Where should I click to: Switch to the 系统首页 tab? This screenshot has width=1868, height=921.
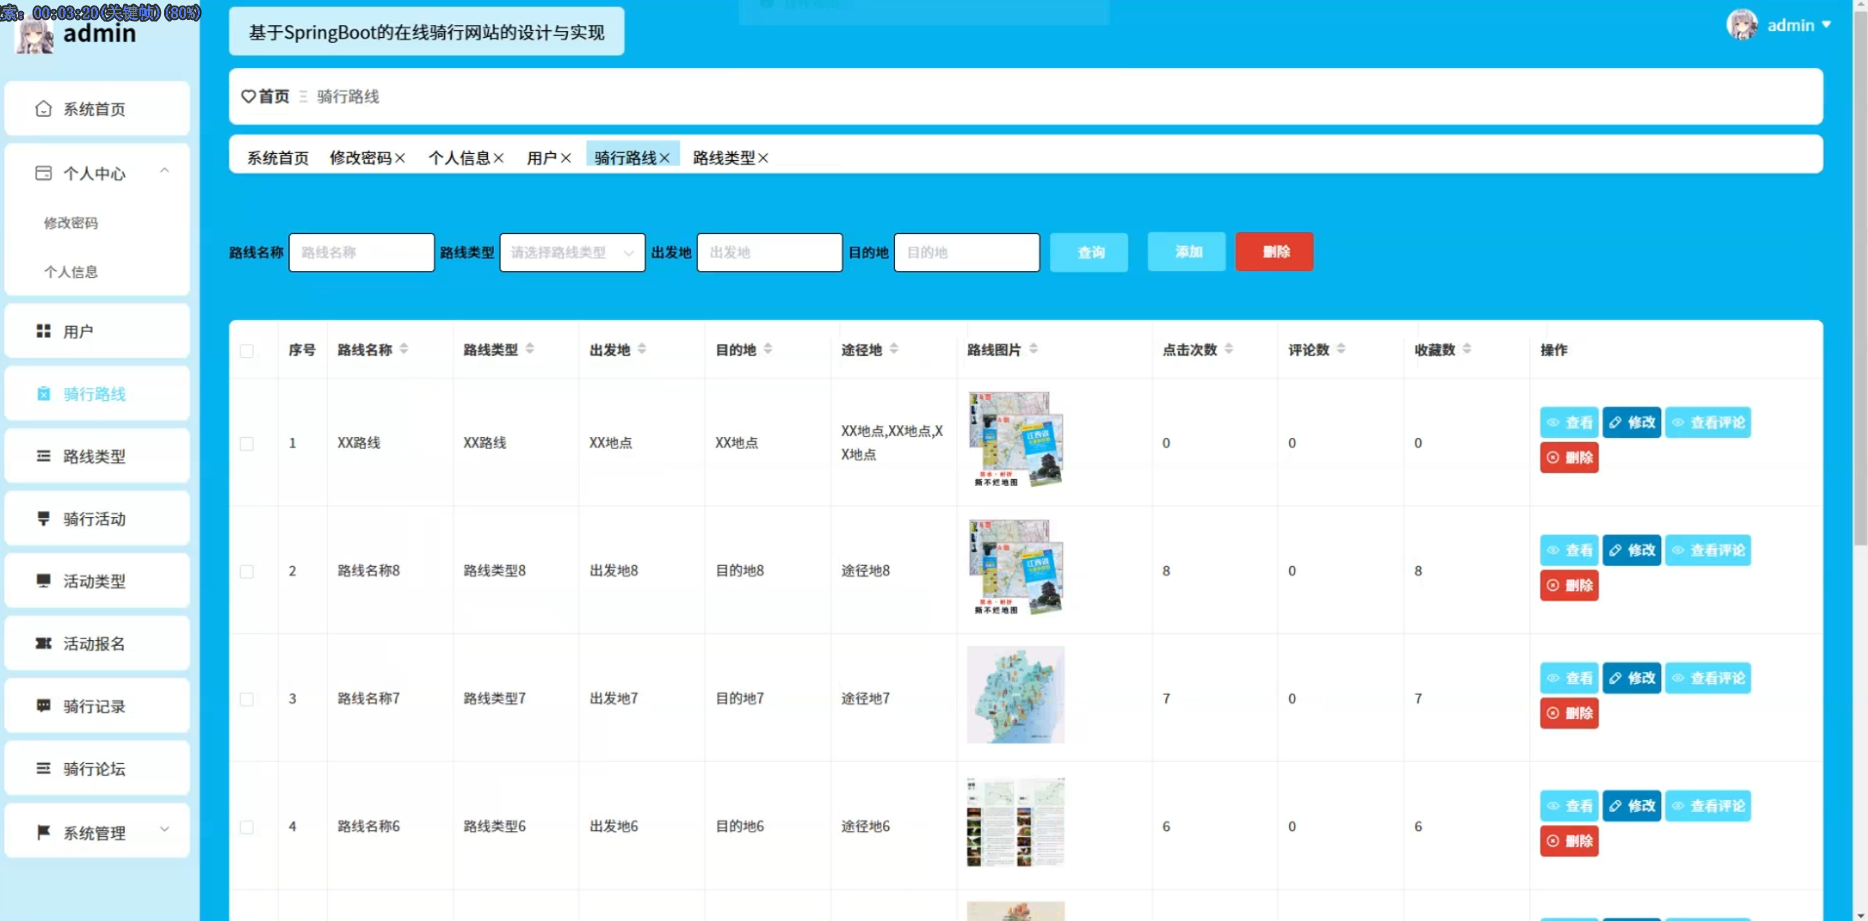tap(278, 158)
